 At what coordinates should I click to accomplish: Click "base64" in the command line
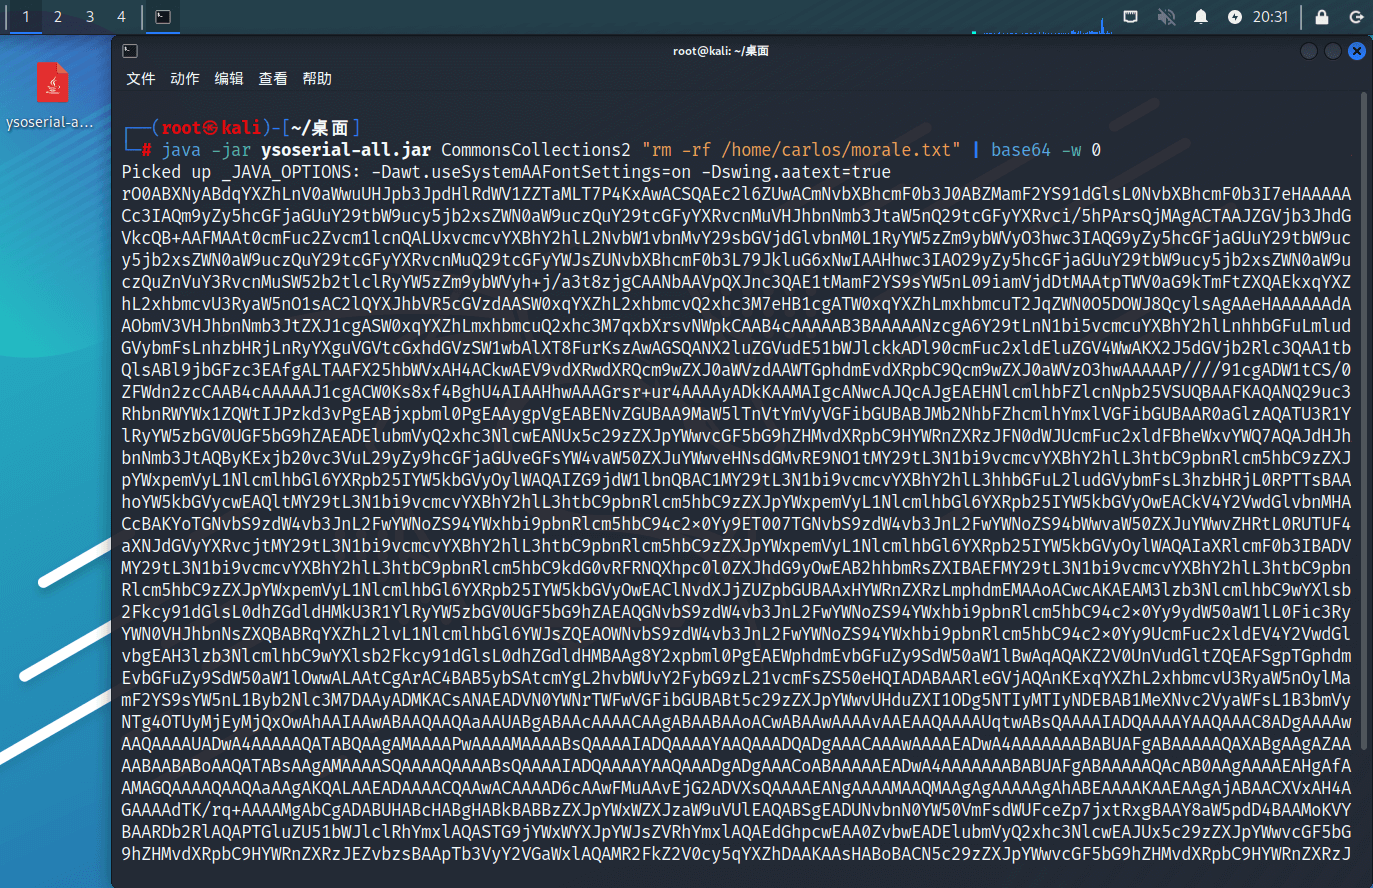pyautogui.click(x=1021, y=150)
